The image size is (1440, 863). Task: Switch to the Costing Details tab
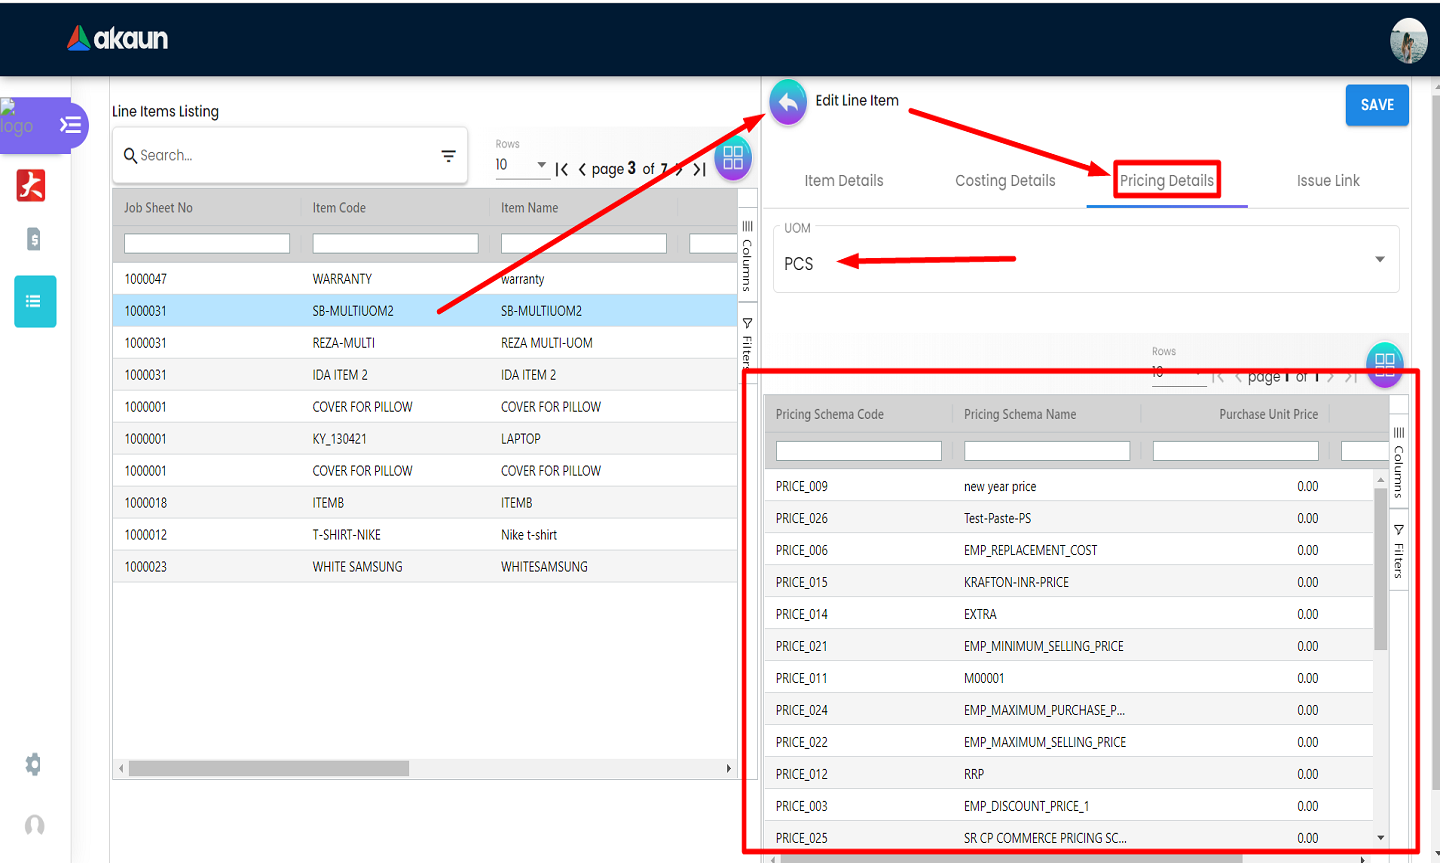point(1005,181)
